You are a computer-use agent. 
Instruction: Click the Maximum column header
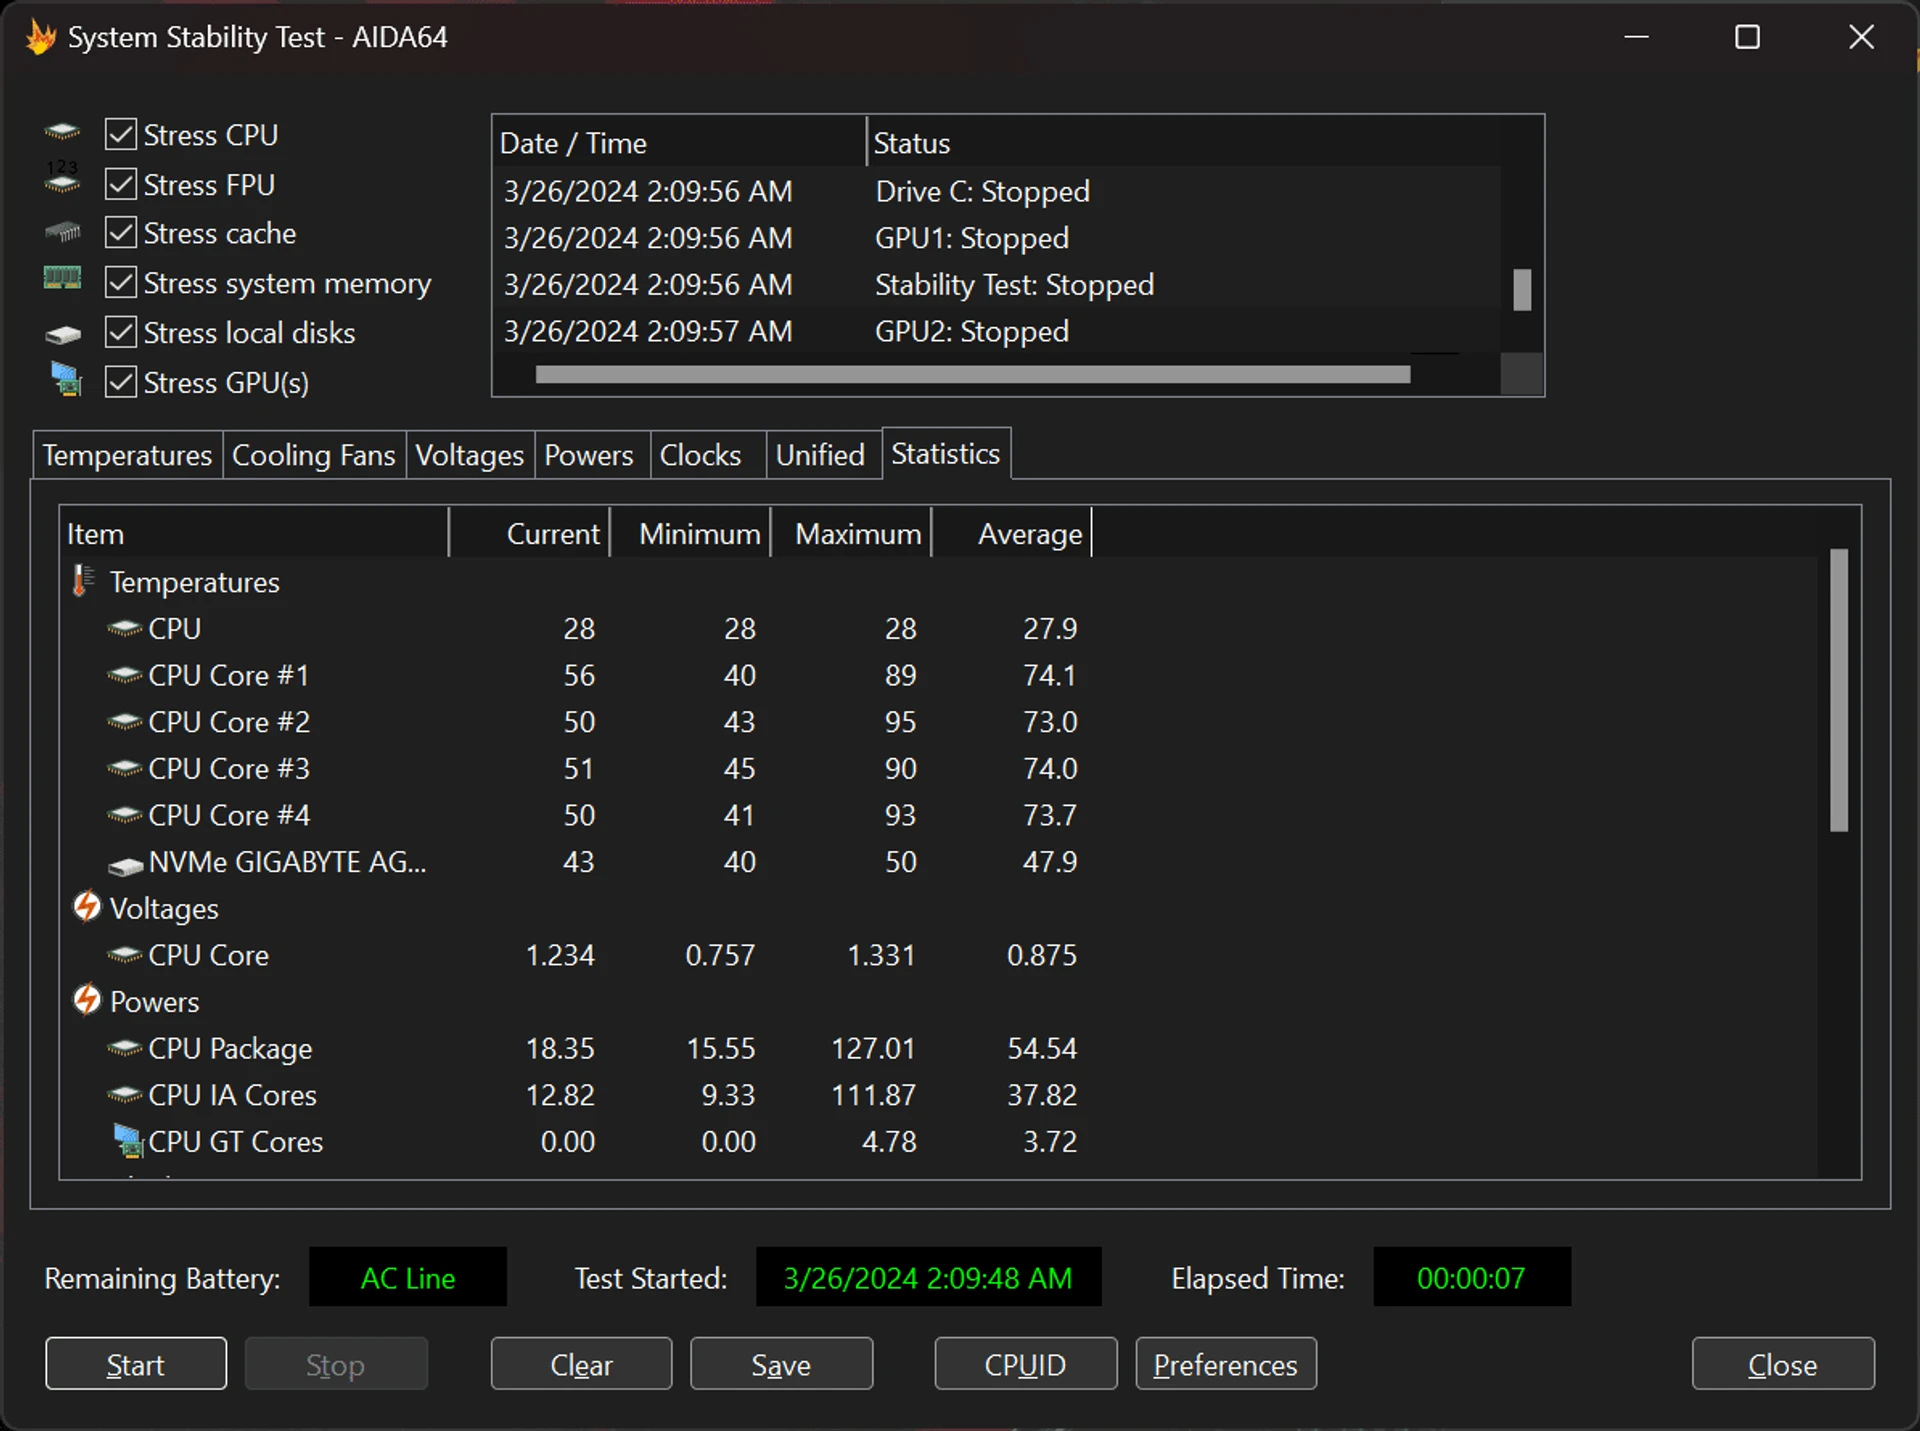(x=852, y=533)
